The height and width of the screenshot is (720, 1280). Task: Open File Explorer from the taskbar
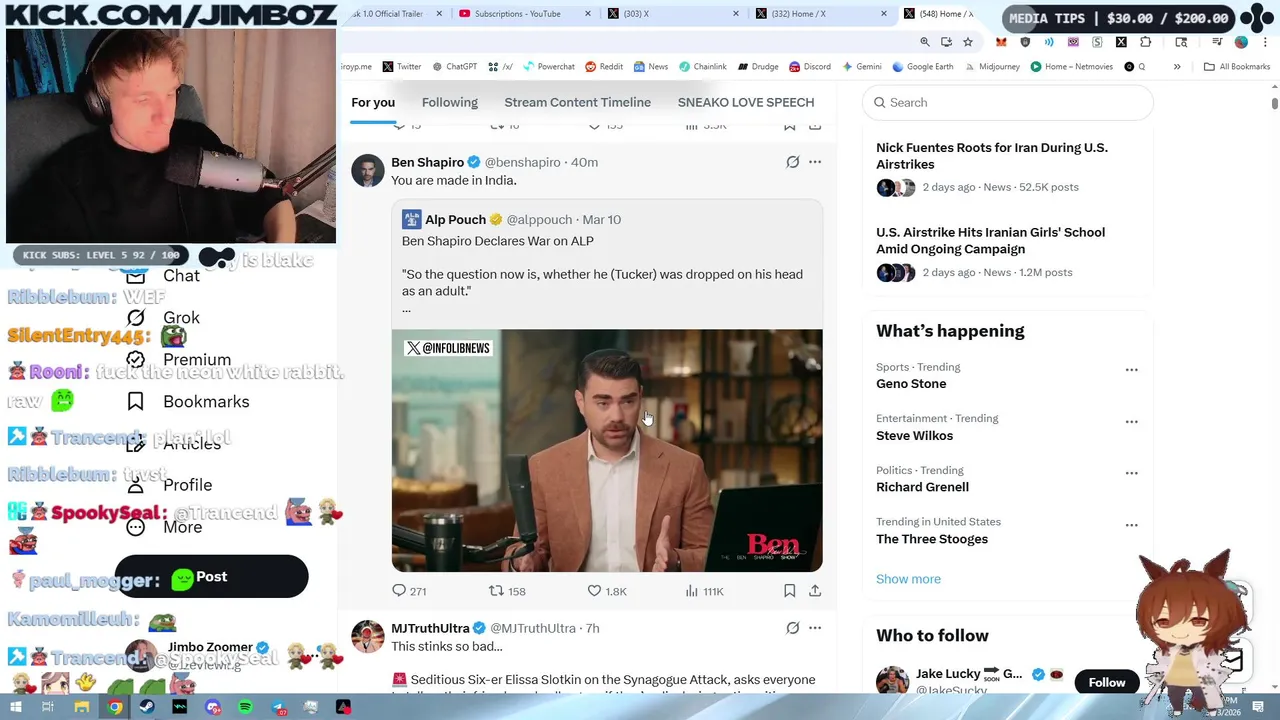tap(82, 707)
